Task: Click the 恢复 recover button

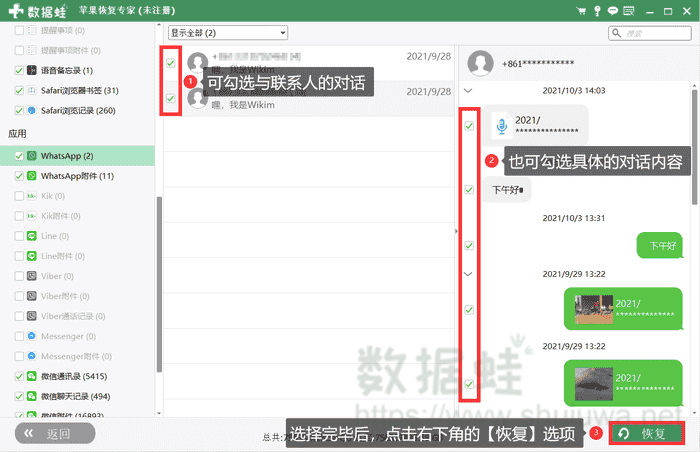Action: coord(646,433)
